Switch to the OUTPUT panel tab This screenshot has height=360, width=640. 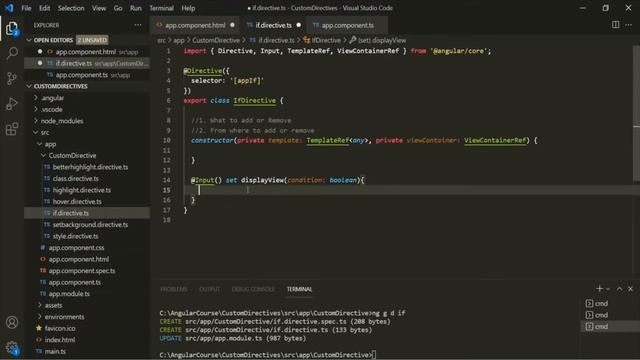(209, 289)
